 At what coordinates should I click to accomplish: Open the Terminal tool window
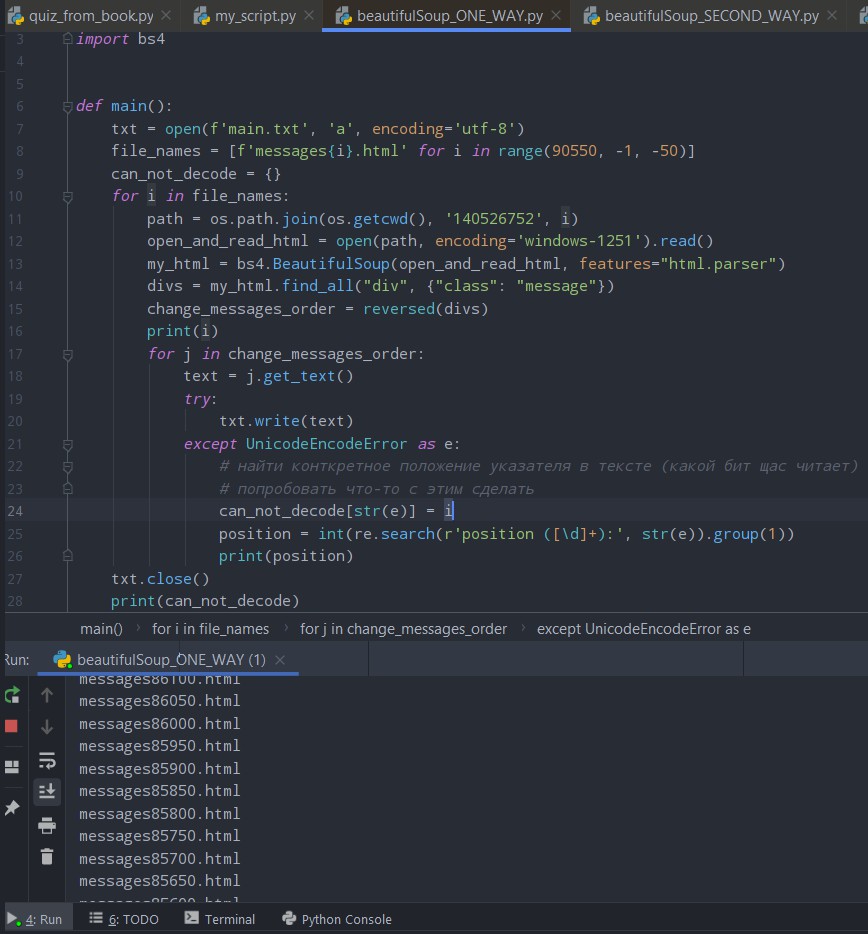coord(220,919)
